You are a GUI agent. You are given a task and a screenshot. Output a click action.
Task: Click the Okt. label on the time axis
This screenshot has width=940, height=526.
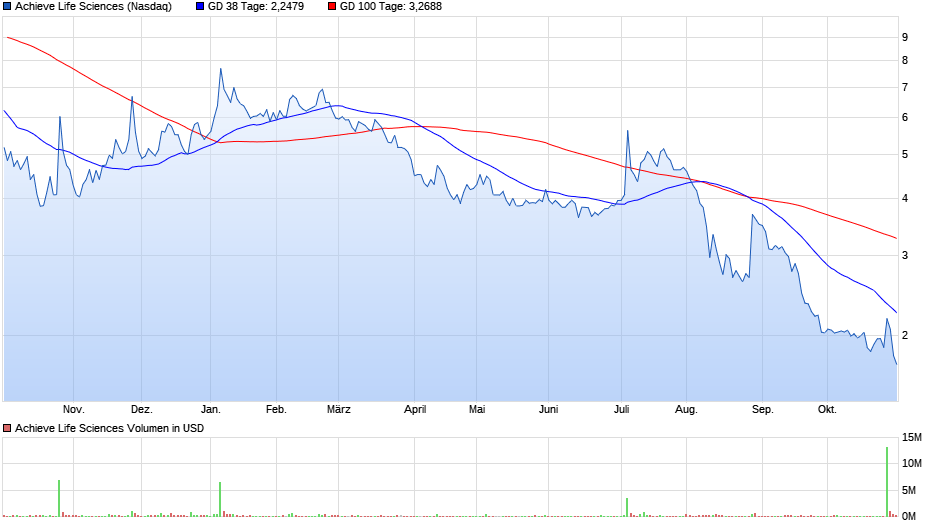pos(827,409)
